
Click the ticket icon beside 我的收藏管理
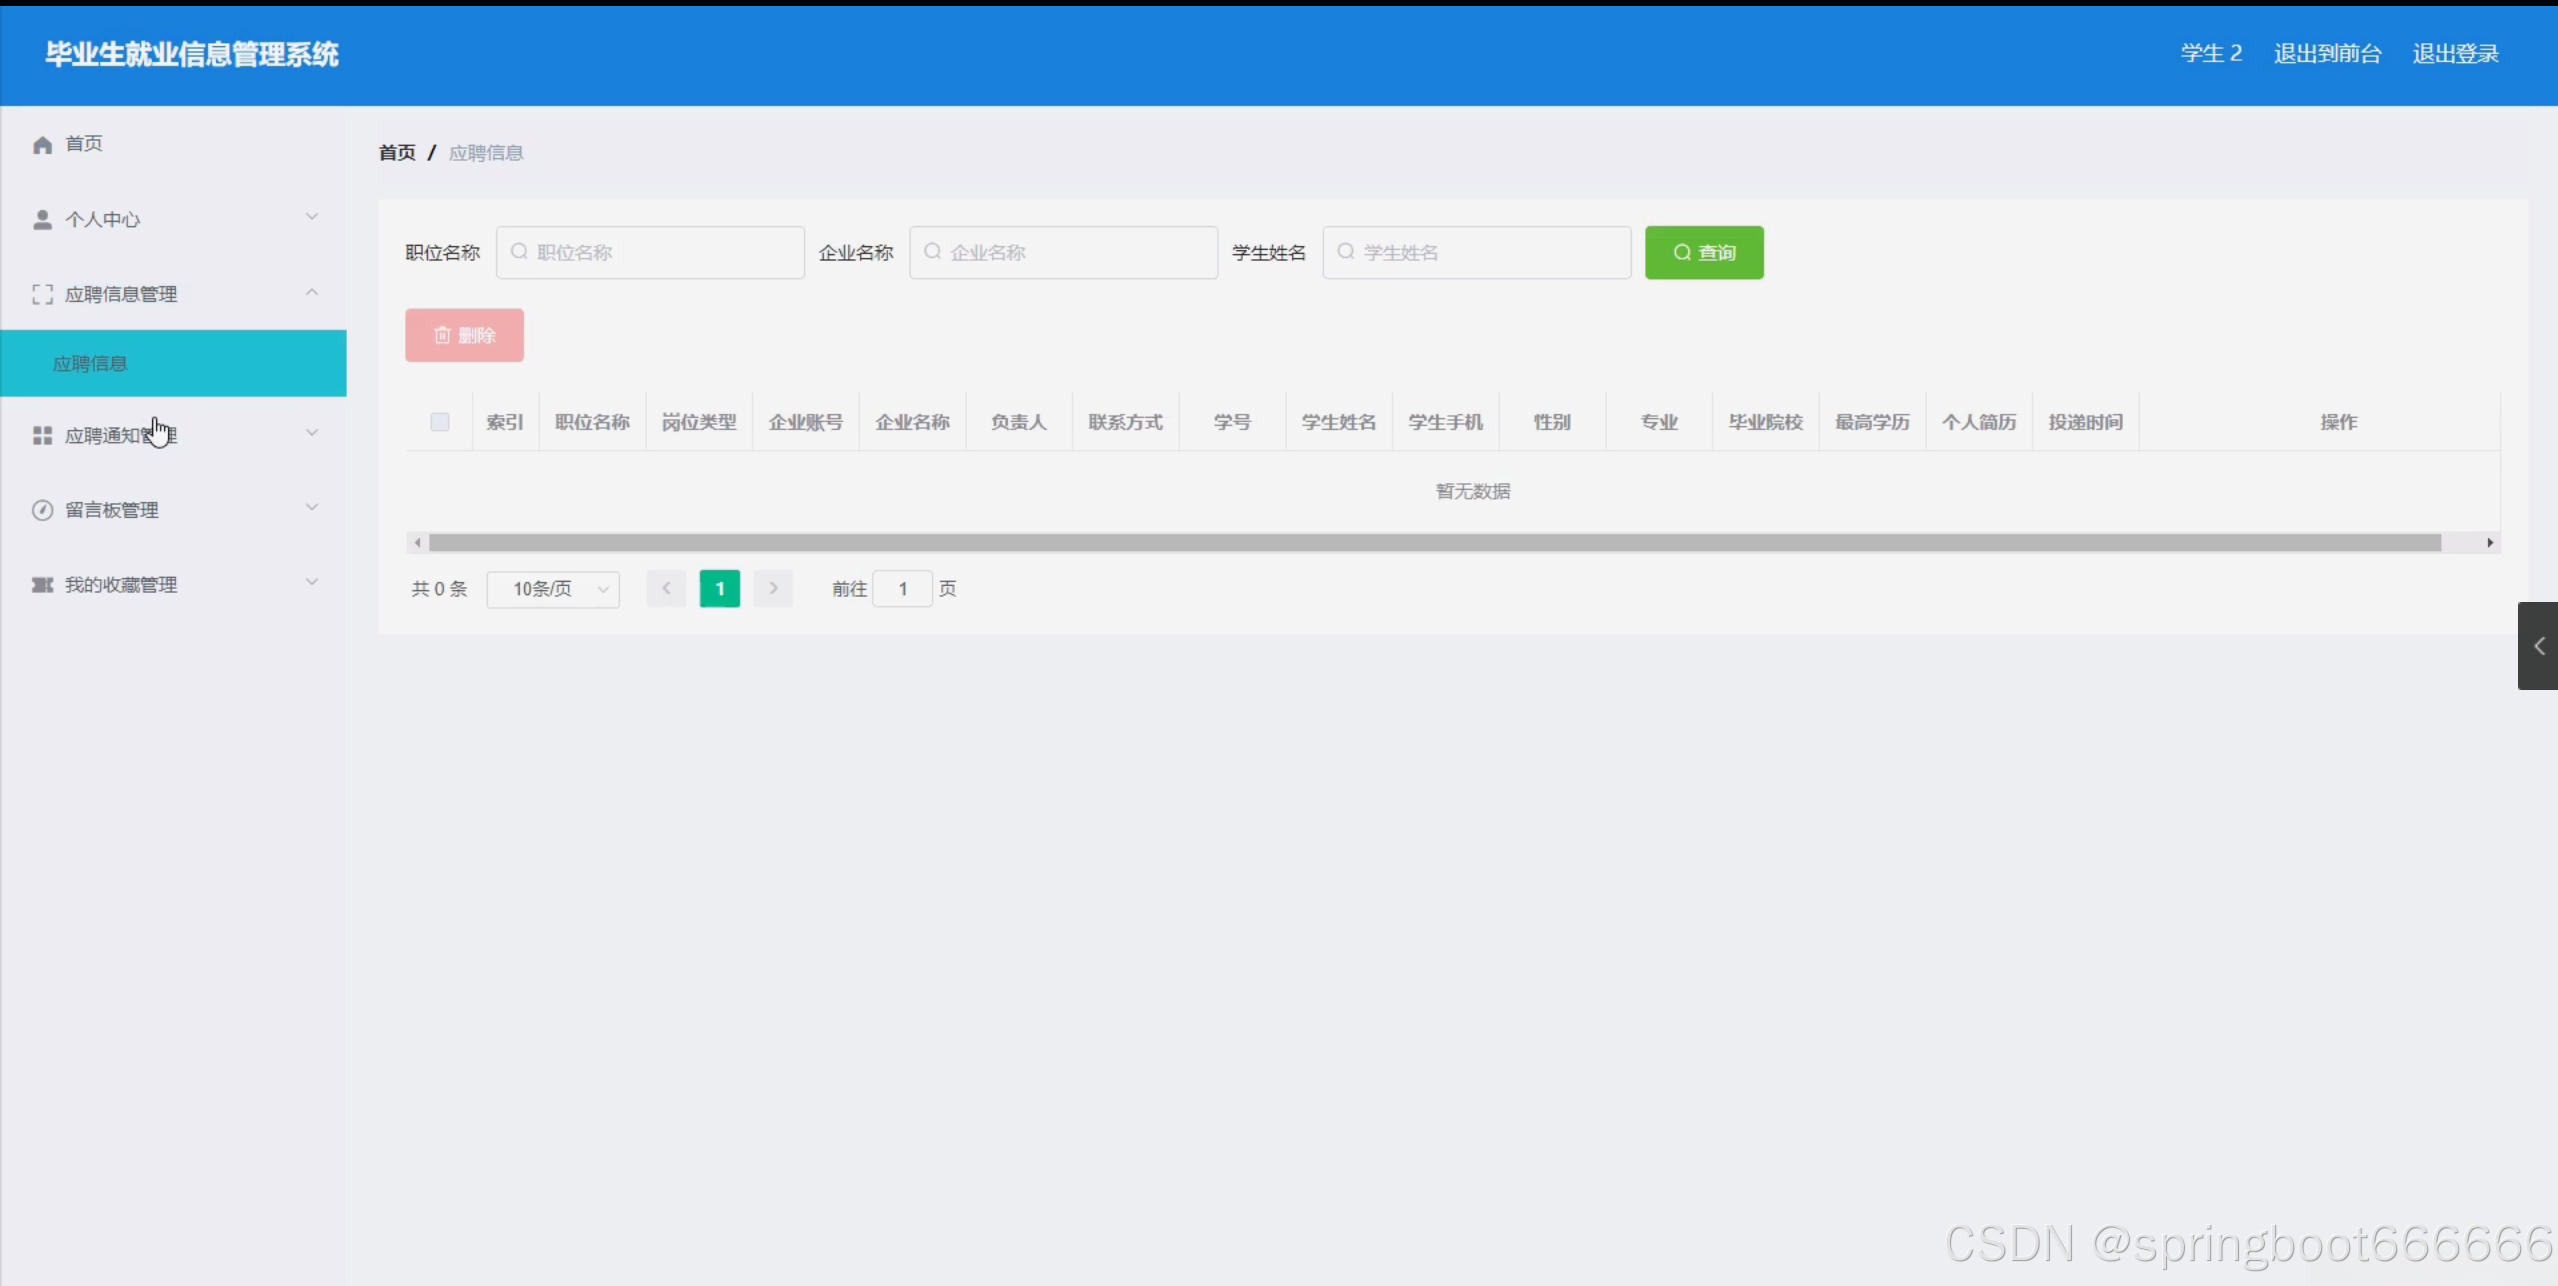[x=42, y=585]
